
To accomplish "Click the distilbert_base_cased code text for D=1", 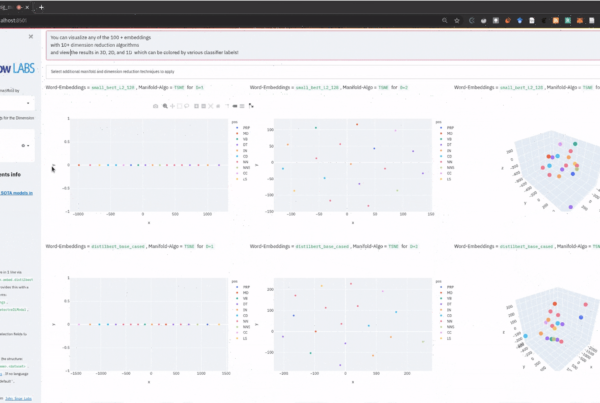I will coord(118,246).
